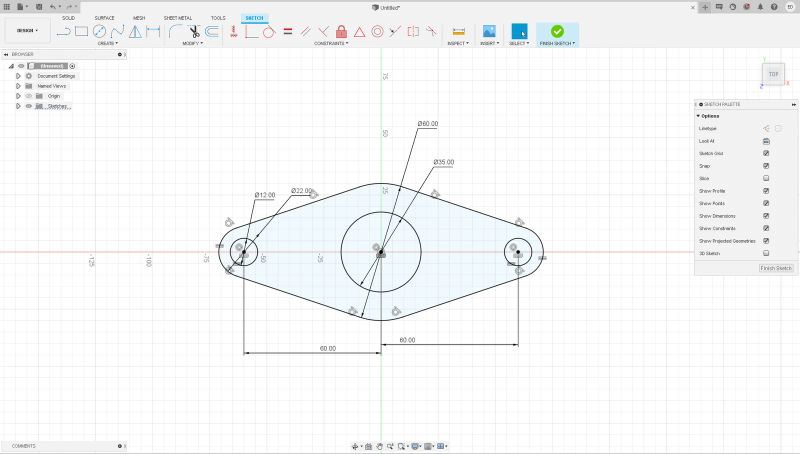The height and width of the screenshot is (454, 800).
Task: Hide the Sketches folder with eye icon
Action: 29,106
